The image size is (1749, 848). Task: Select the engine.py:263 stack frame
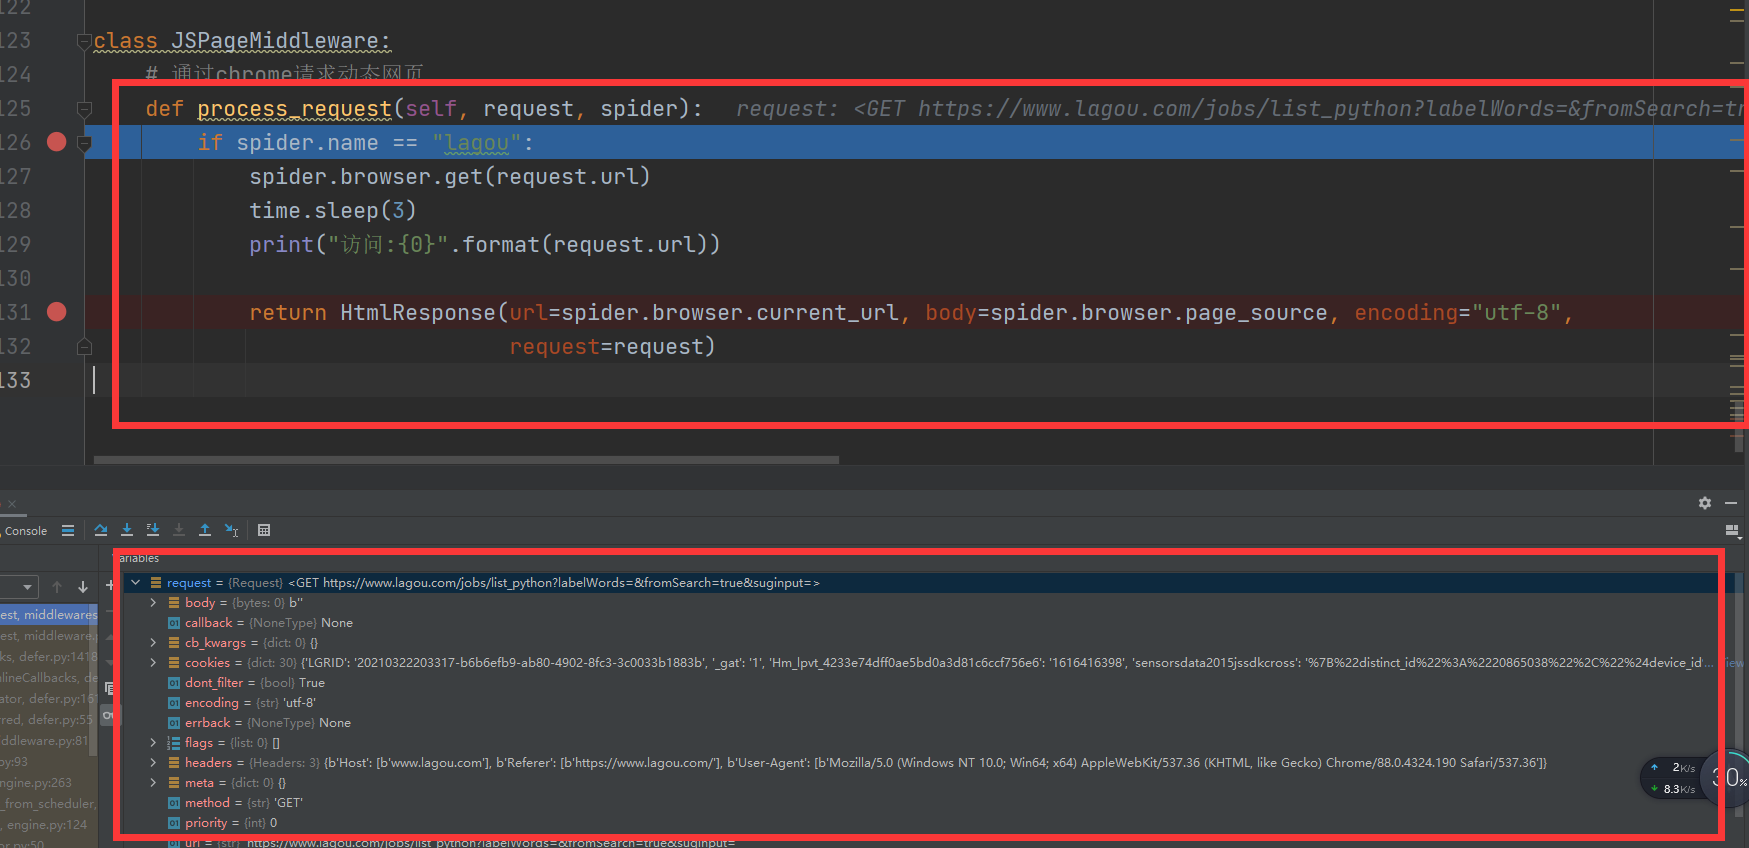click(49, 782)
